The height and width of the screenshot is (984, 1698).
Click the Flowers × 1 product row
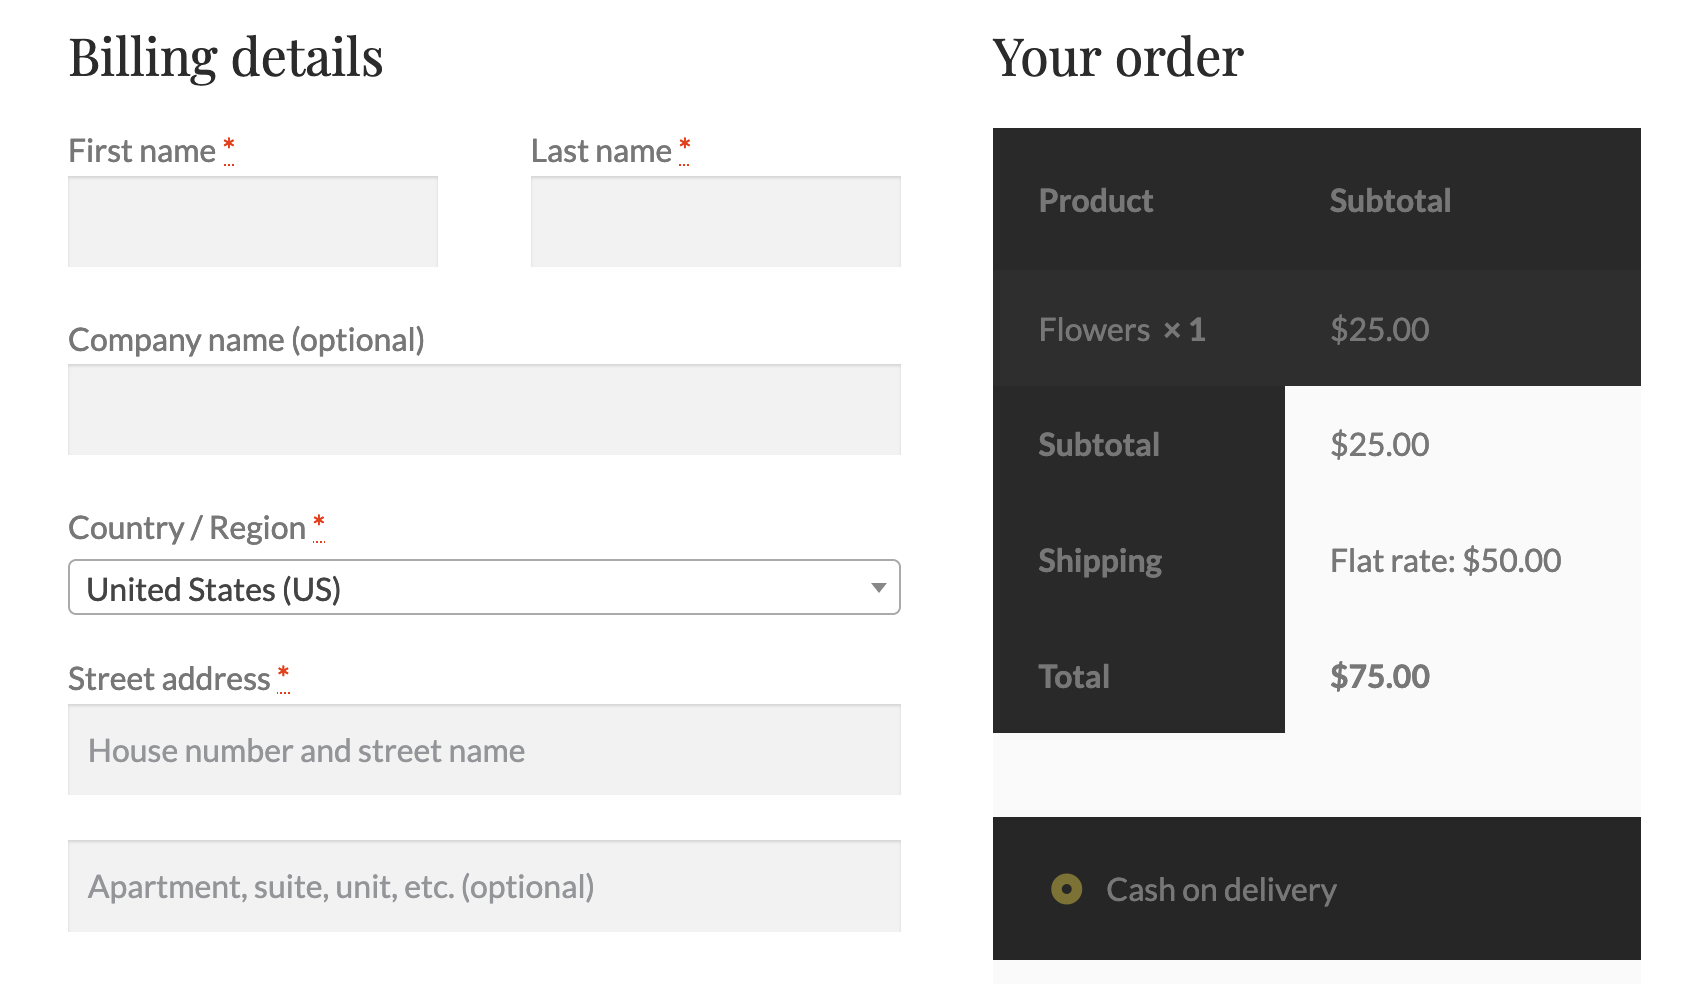[x=1317, y=329]
